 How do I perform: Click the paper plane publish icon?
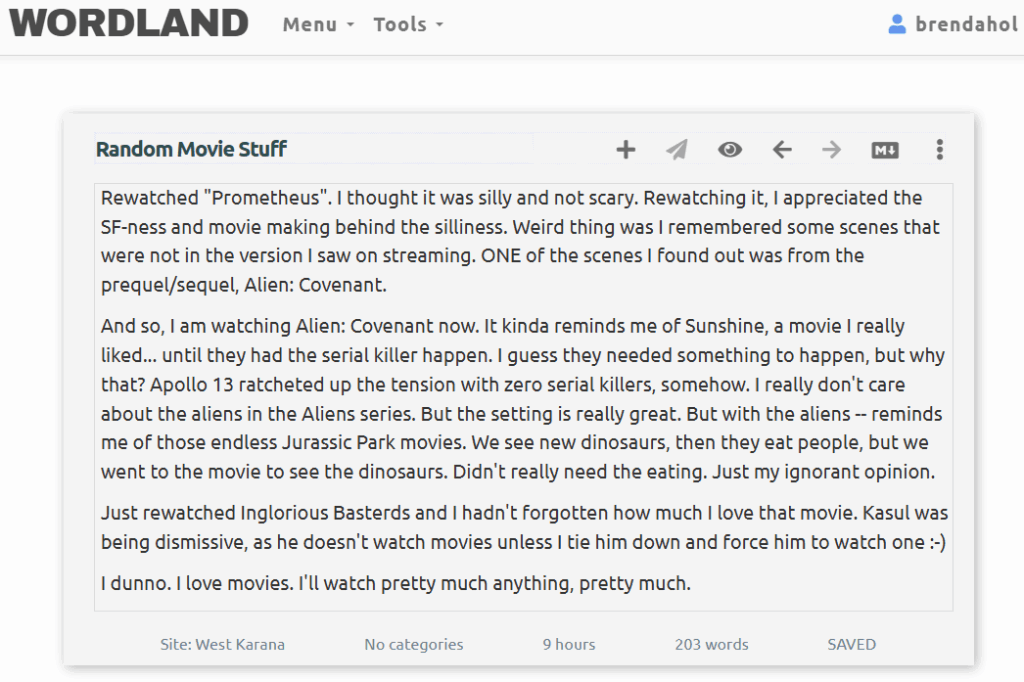click(677, 150)
